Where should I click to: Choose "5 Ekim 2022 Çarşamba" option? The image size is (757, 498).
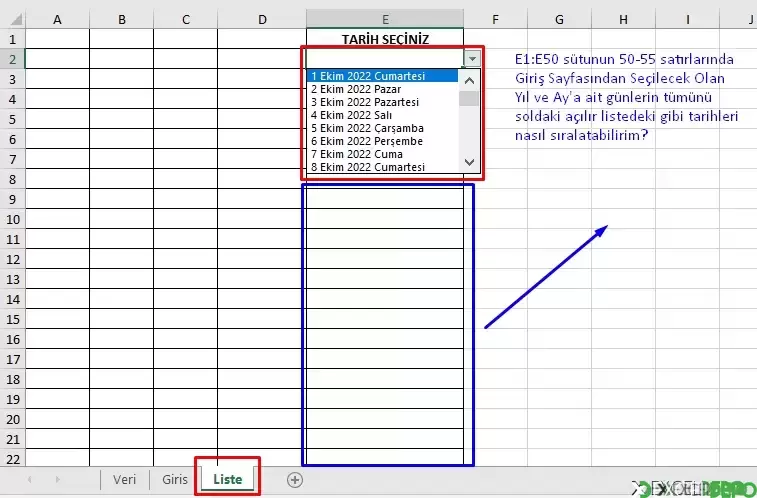tap(382, 128)
